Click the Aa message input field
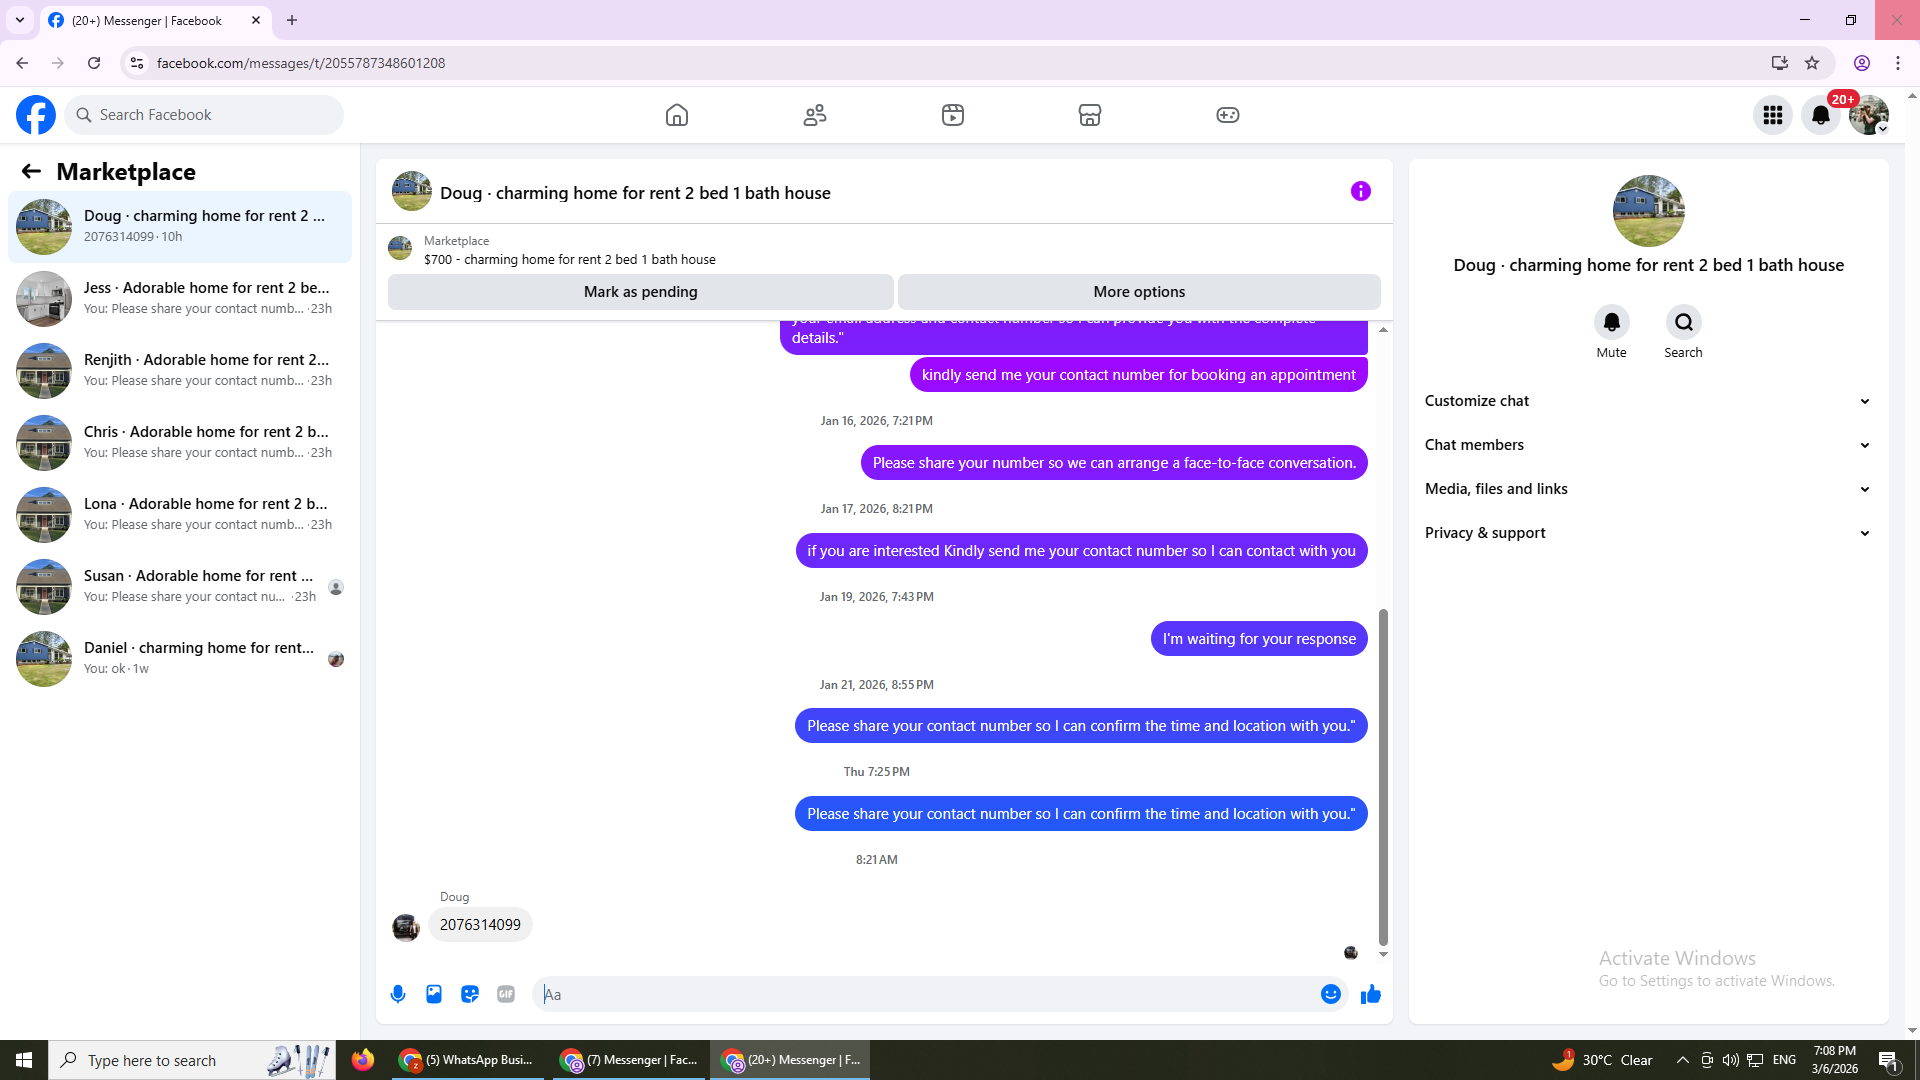Viewport: 1920px width, 1080px height. coord(925,994)
